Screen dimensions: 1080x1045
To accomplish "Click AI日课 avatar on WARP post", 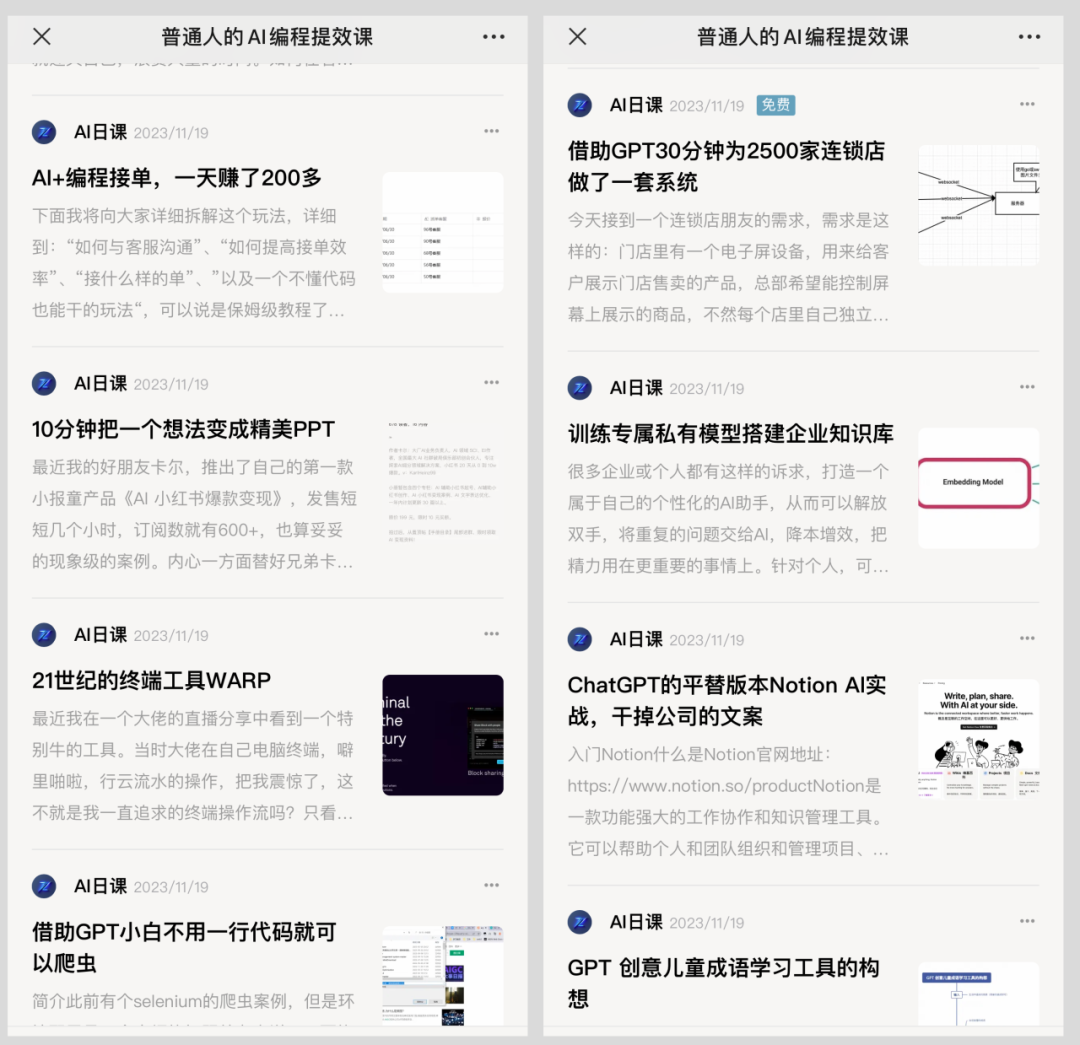I will (x=44, y=634).
